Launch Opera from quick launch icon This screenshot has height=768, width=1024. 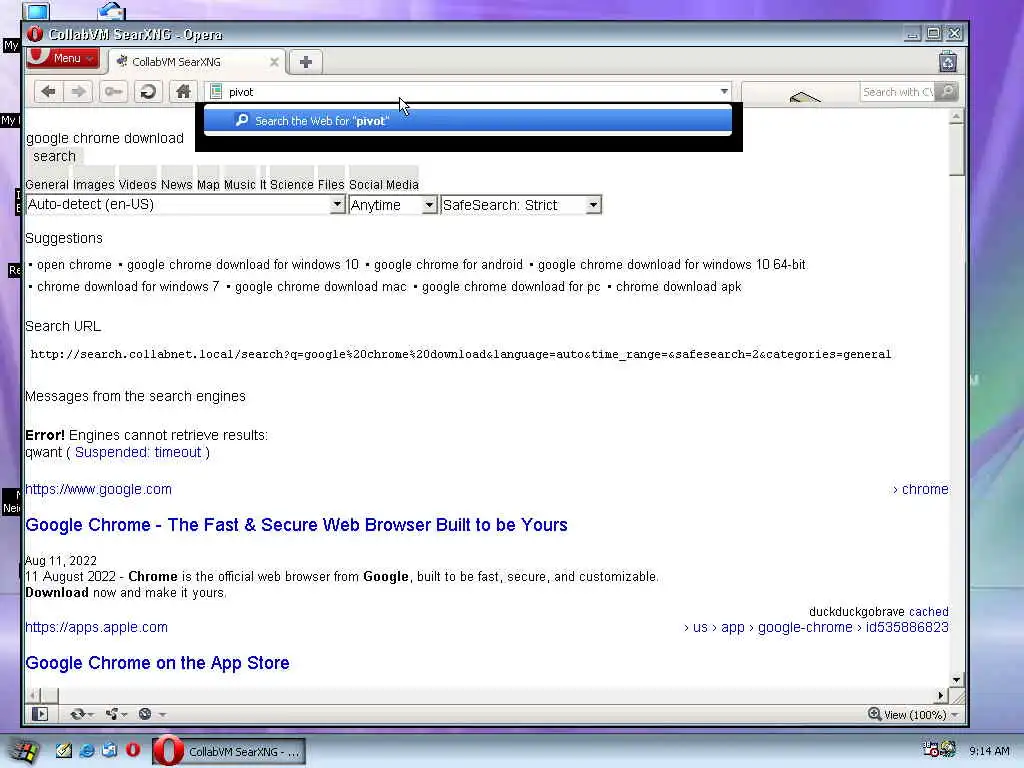point(133,750)
